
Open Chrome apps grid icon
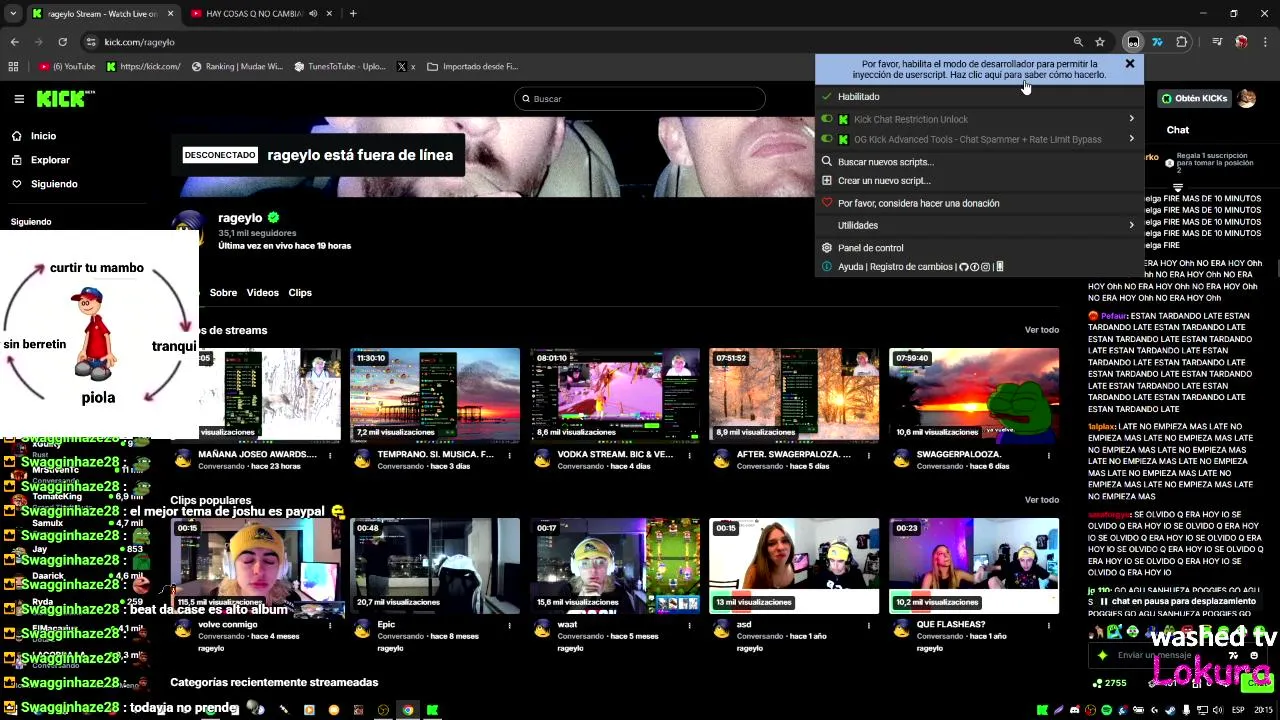(x=13, y=67)
